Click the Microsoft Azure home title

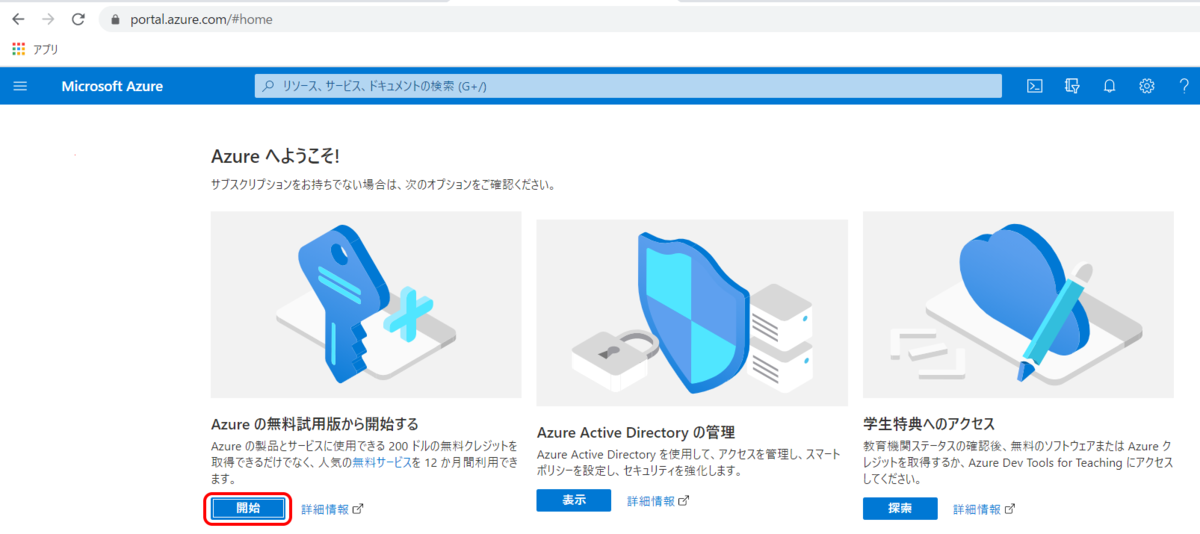(x=112, y=86)
